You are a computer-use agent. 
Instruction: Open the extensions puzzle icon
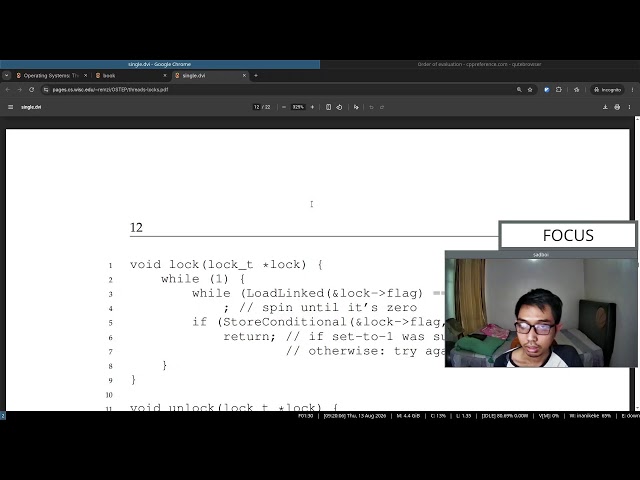(x=559, y=89)
